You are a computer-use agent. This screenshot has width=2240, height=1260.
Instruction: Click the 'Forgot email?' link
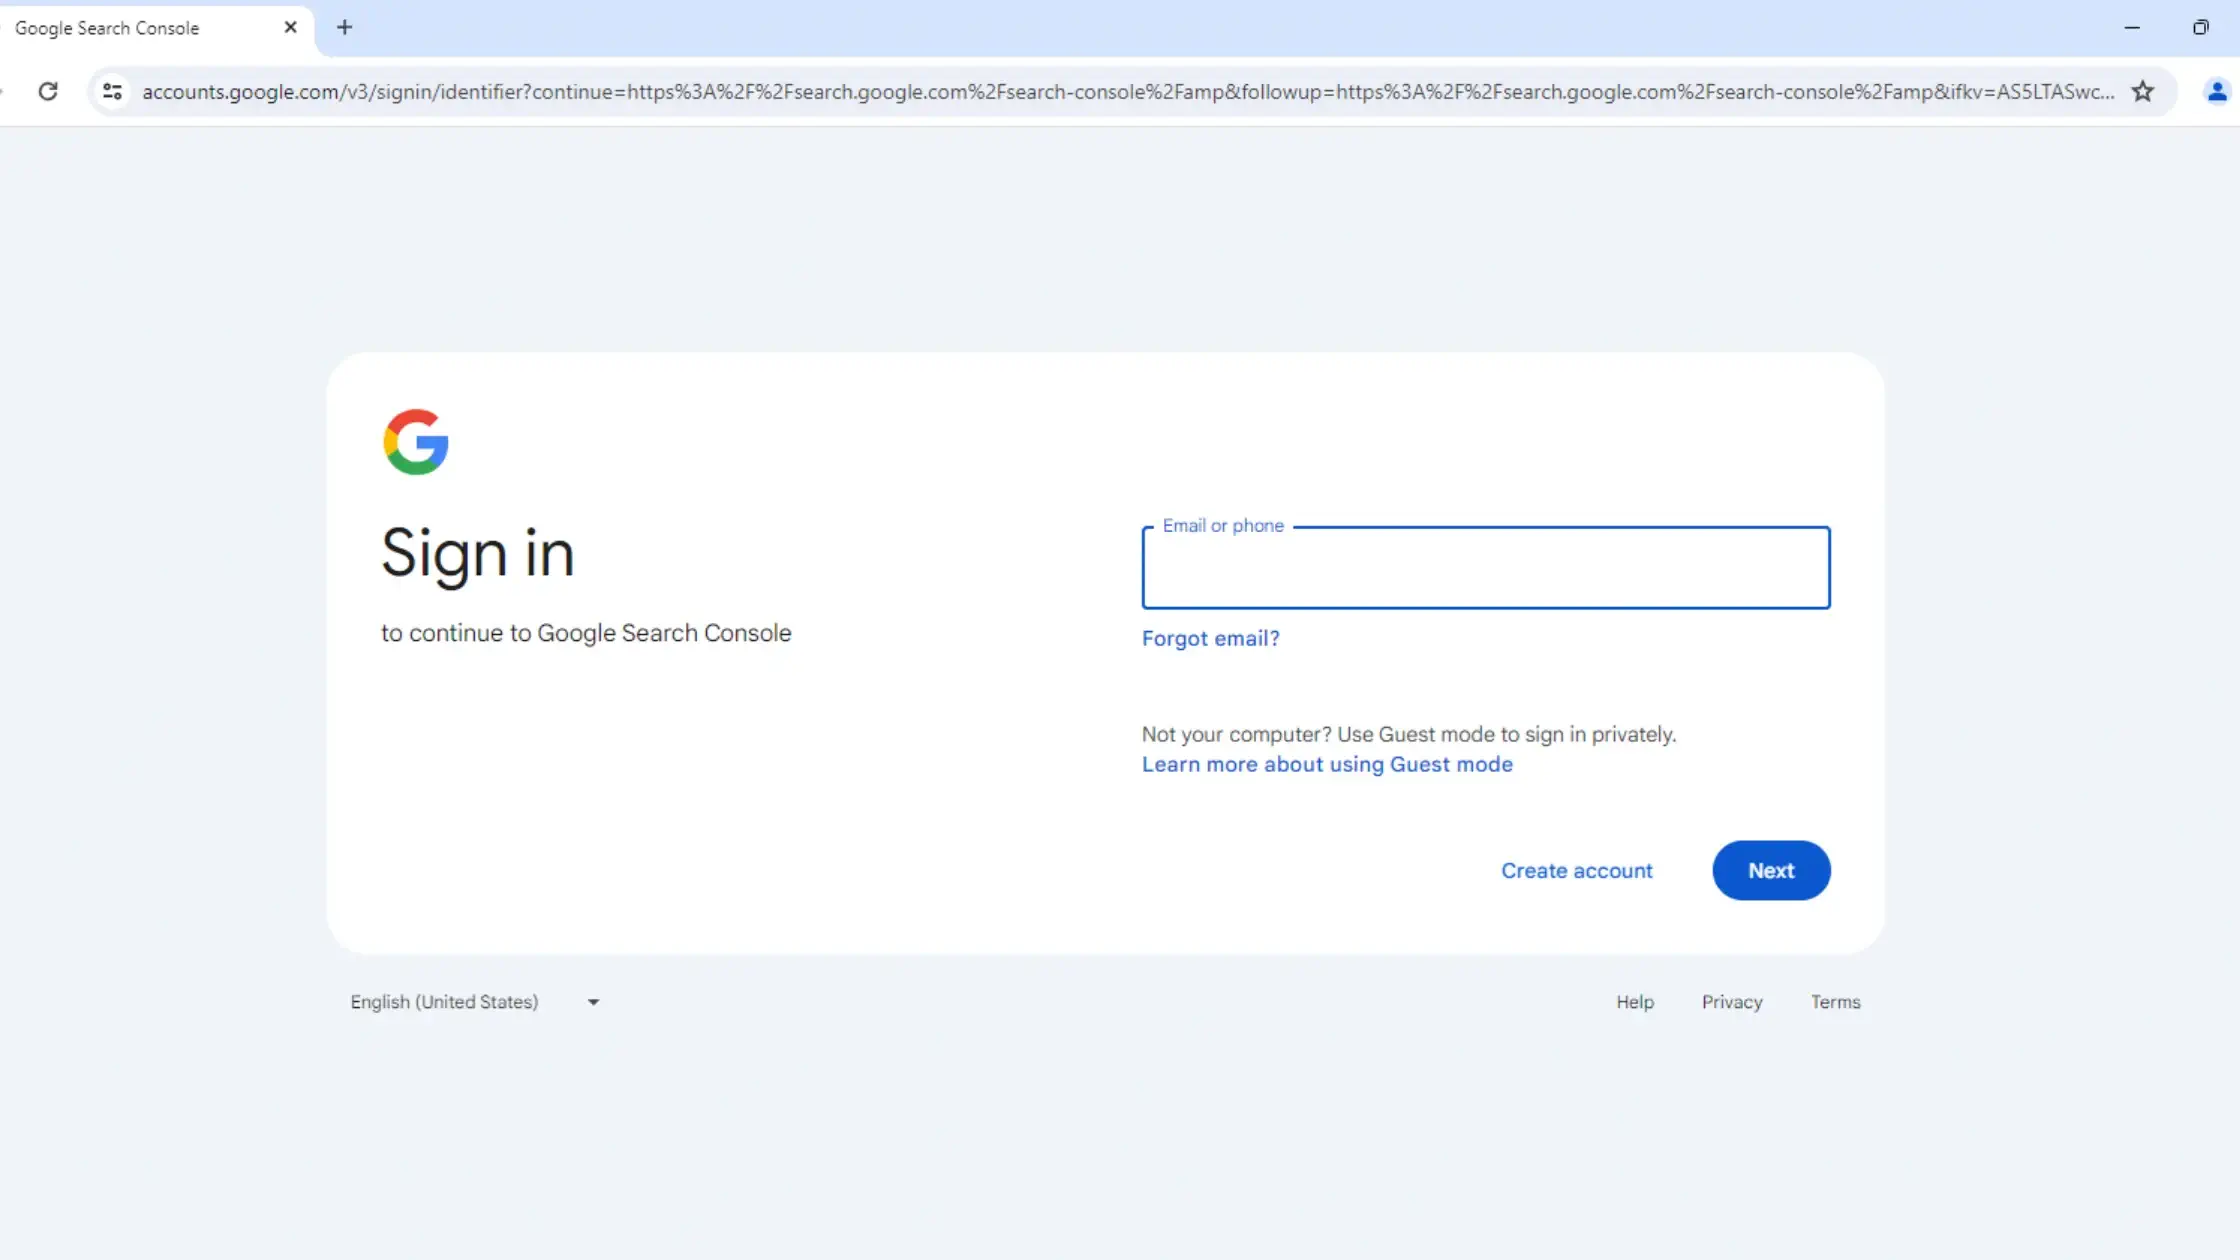tap(1211, 637)
